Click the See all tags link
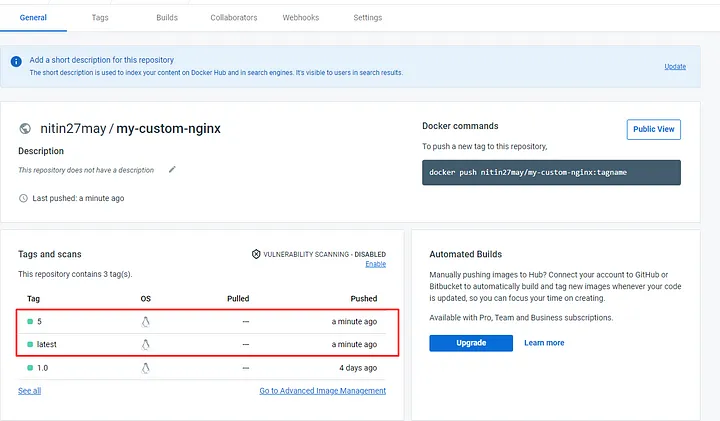720x421 pixels. 29,391
